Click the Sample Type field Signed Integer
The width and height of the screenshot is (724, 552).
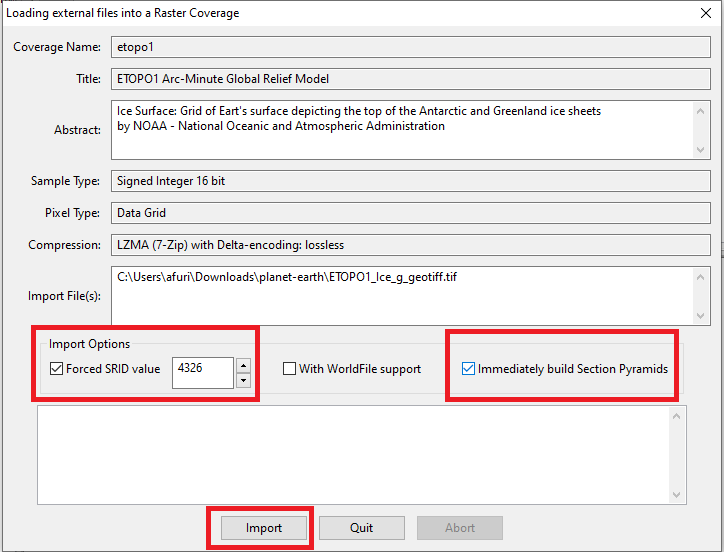click(x=410, y=181)
